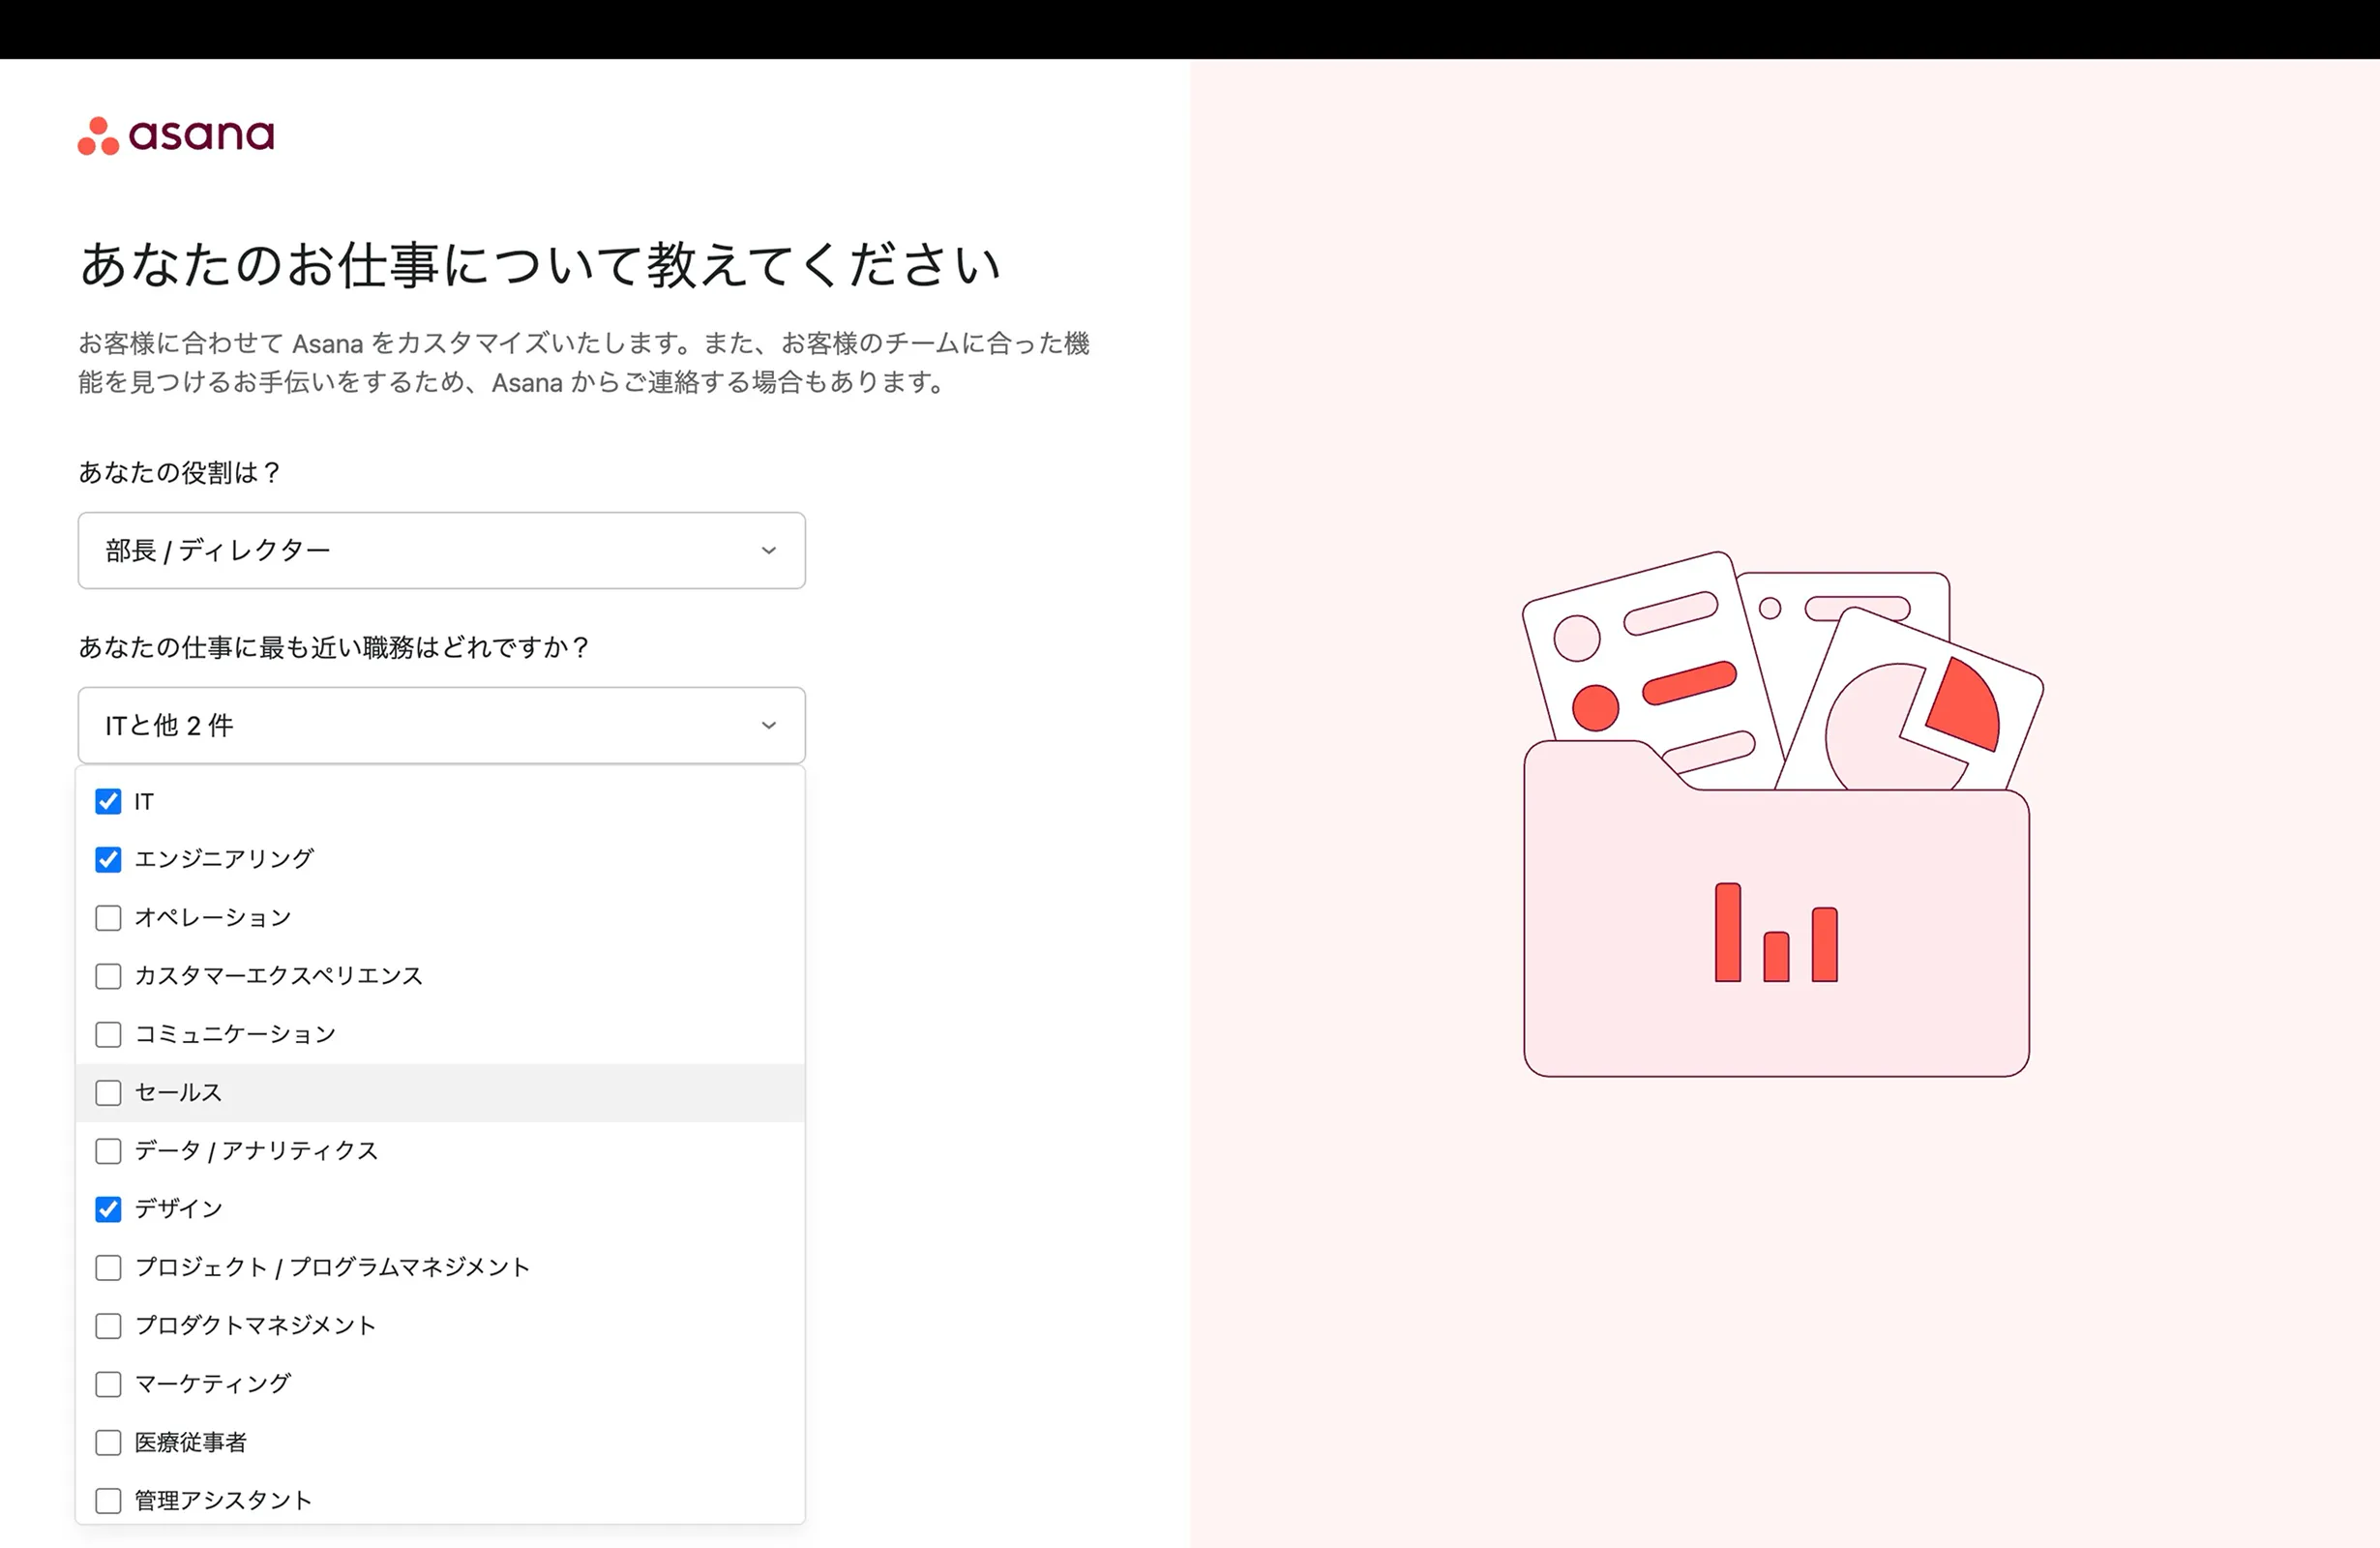Click the folder illustration on the right
The width and height of the screenshot is (2380, 1548).
tap(1783, 814)
